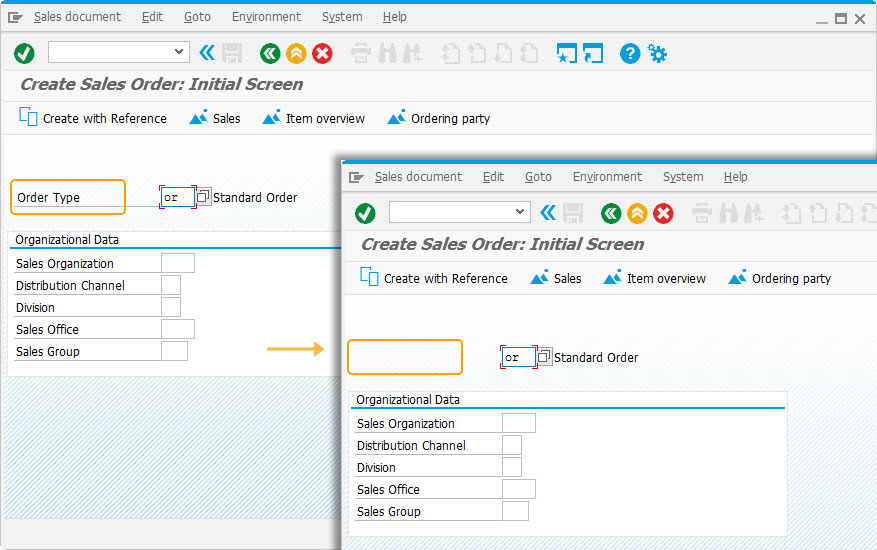The image size is (877, 550).
Task: Click the Next Page icon in the back window
Action: (503, 54)
